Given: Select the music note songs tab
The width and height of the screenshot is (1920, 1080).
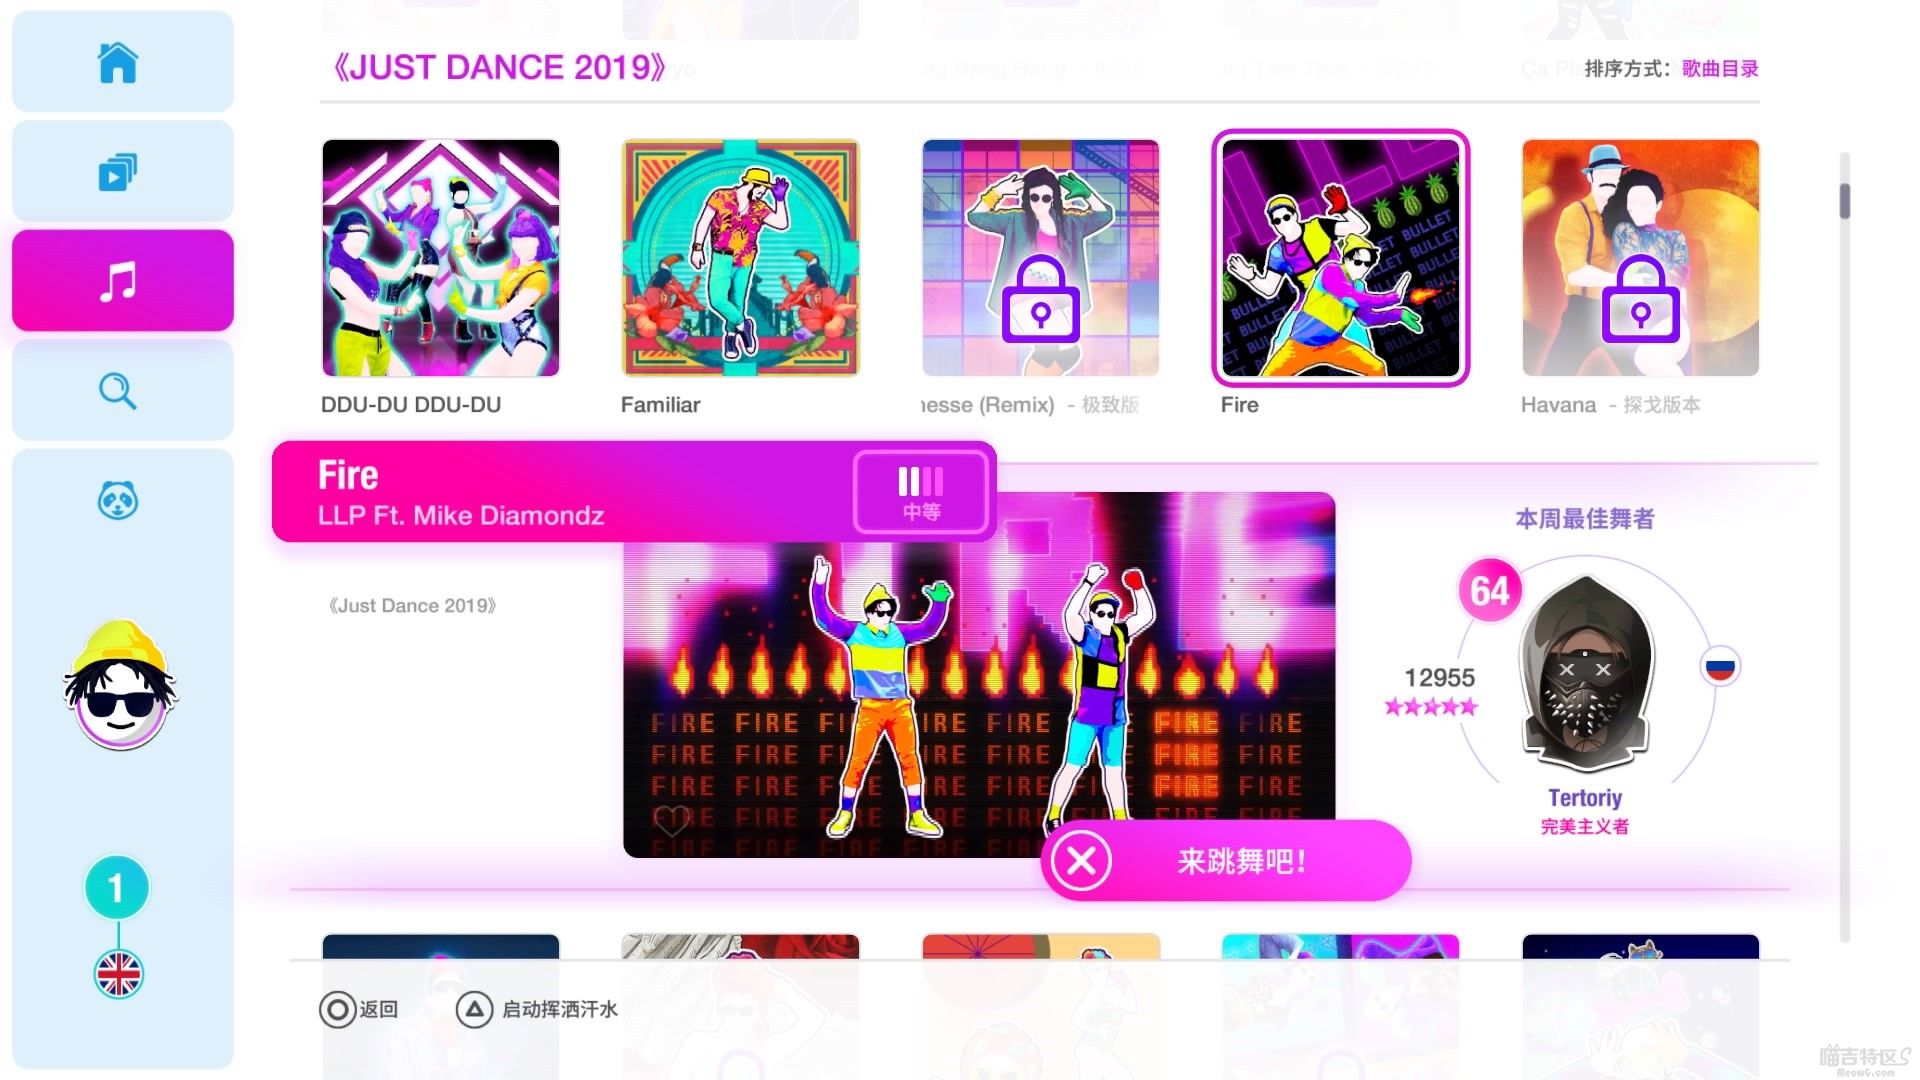Looking at the screenshot, I should coord(118,281).
